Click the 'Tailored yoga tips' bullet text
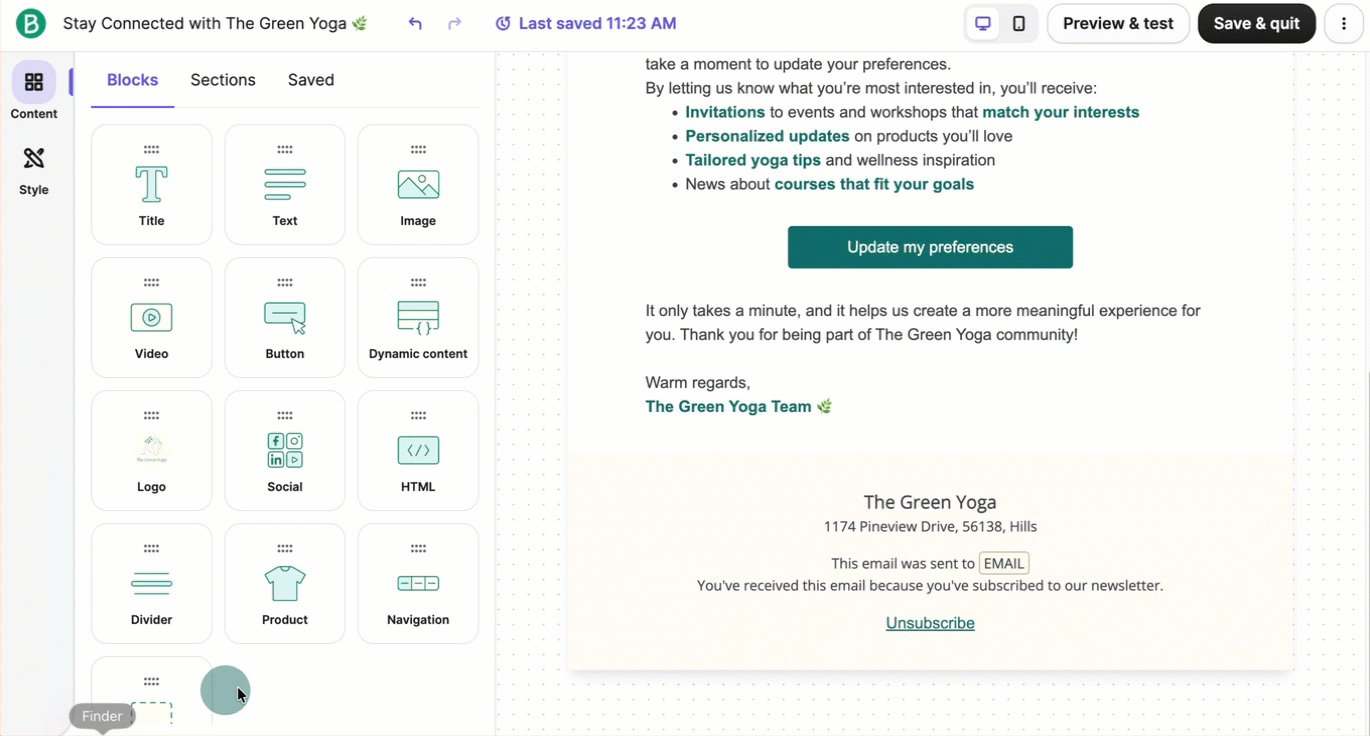 (x=753, y=160)
